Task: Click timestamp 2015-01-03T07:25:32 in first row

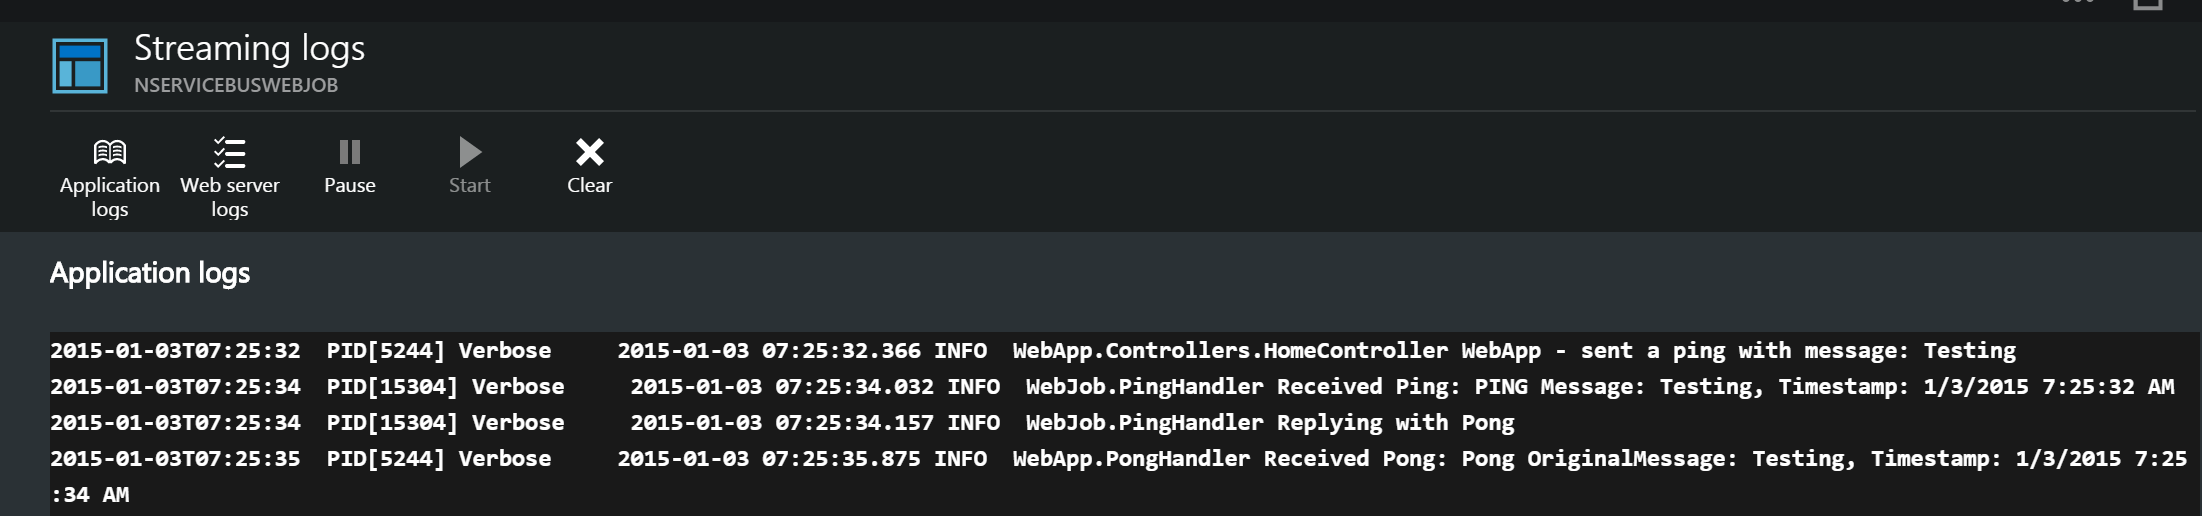Action: [x=175, y=351]
